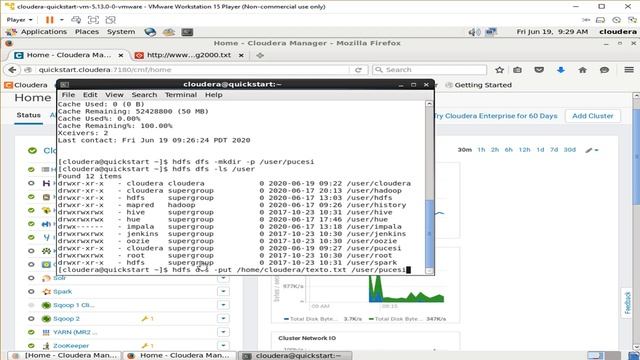Open the Firefox bookmarks library icon
Screen dimensions: 640x360
pos(518,70)
